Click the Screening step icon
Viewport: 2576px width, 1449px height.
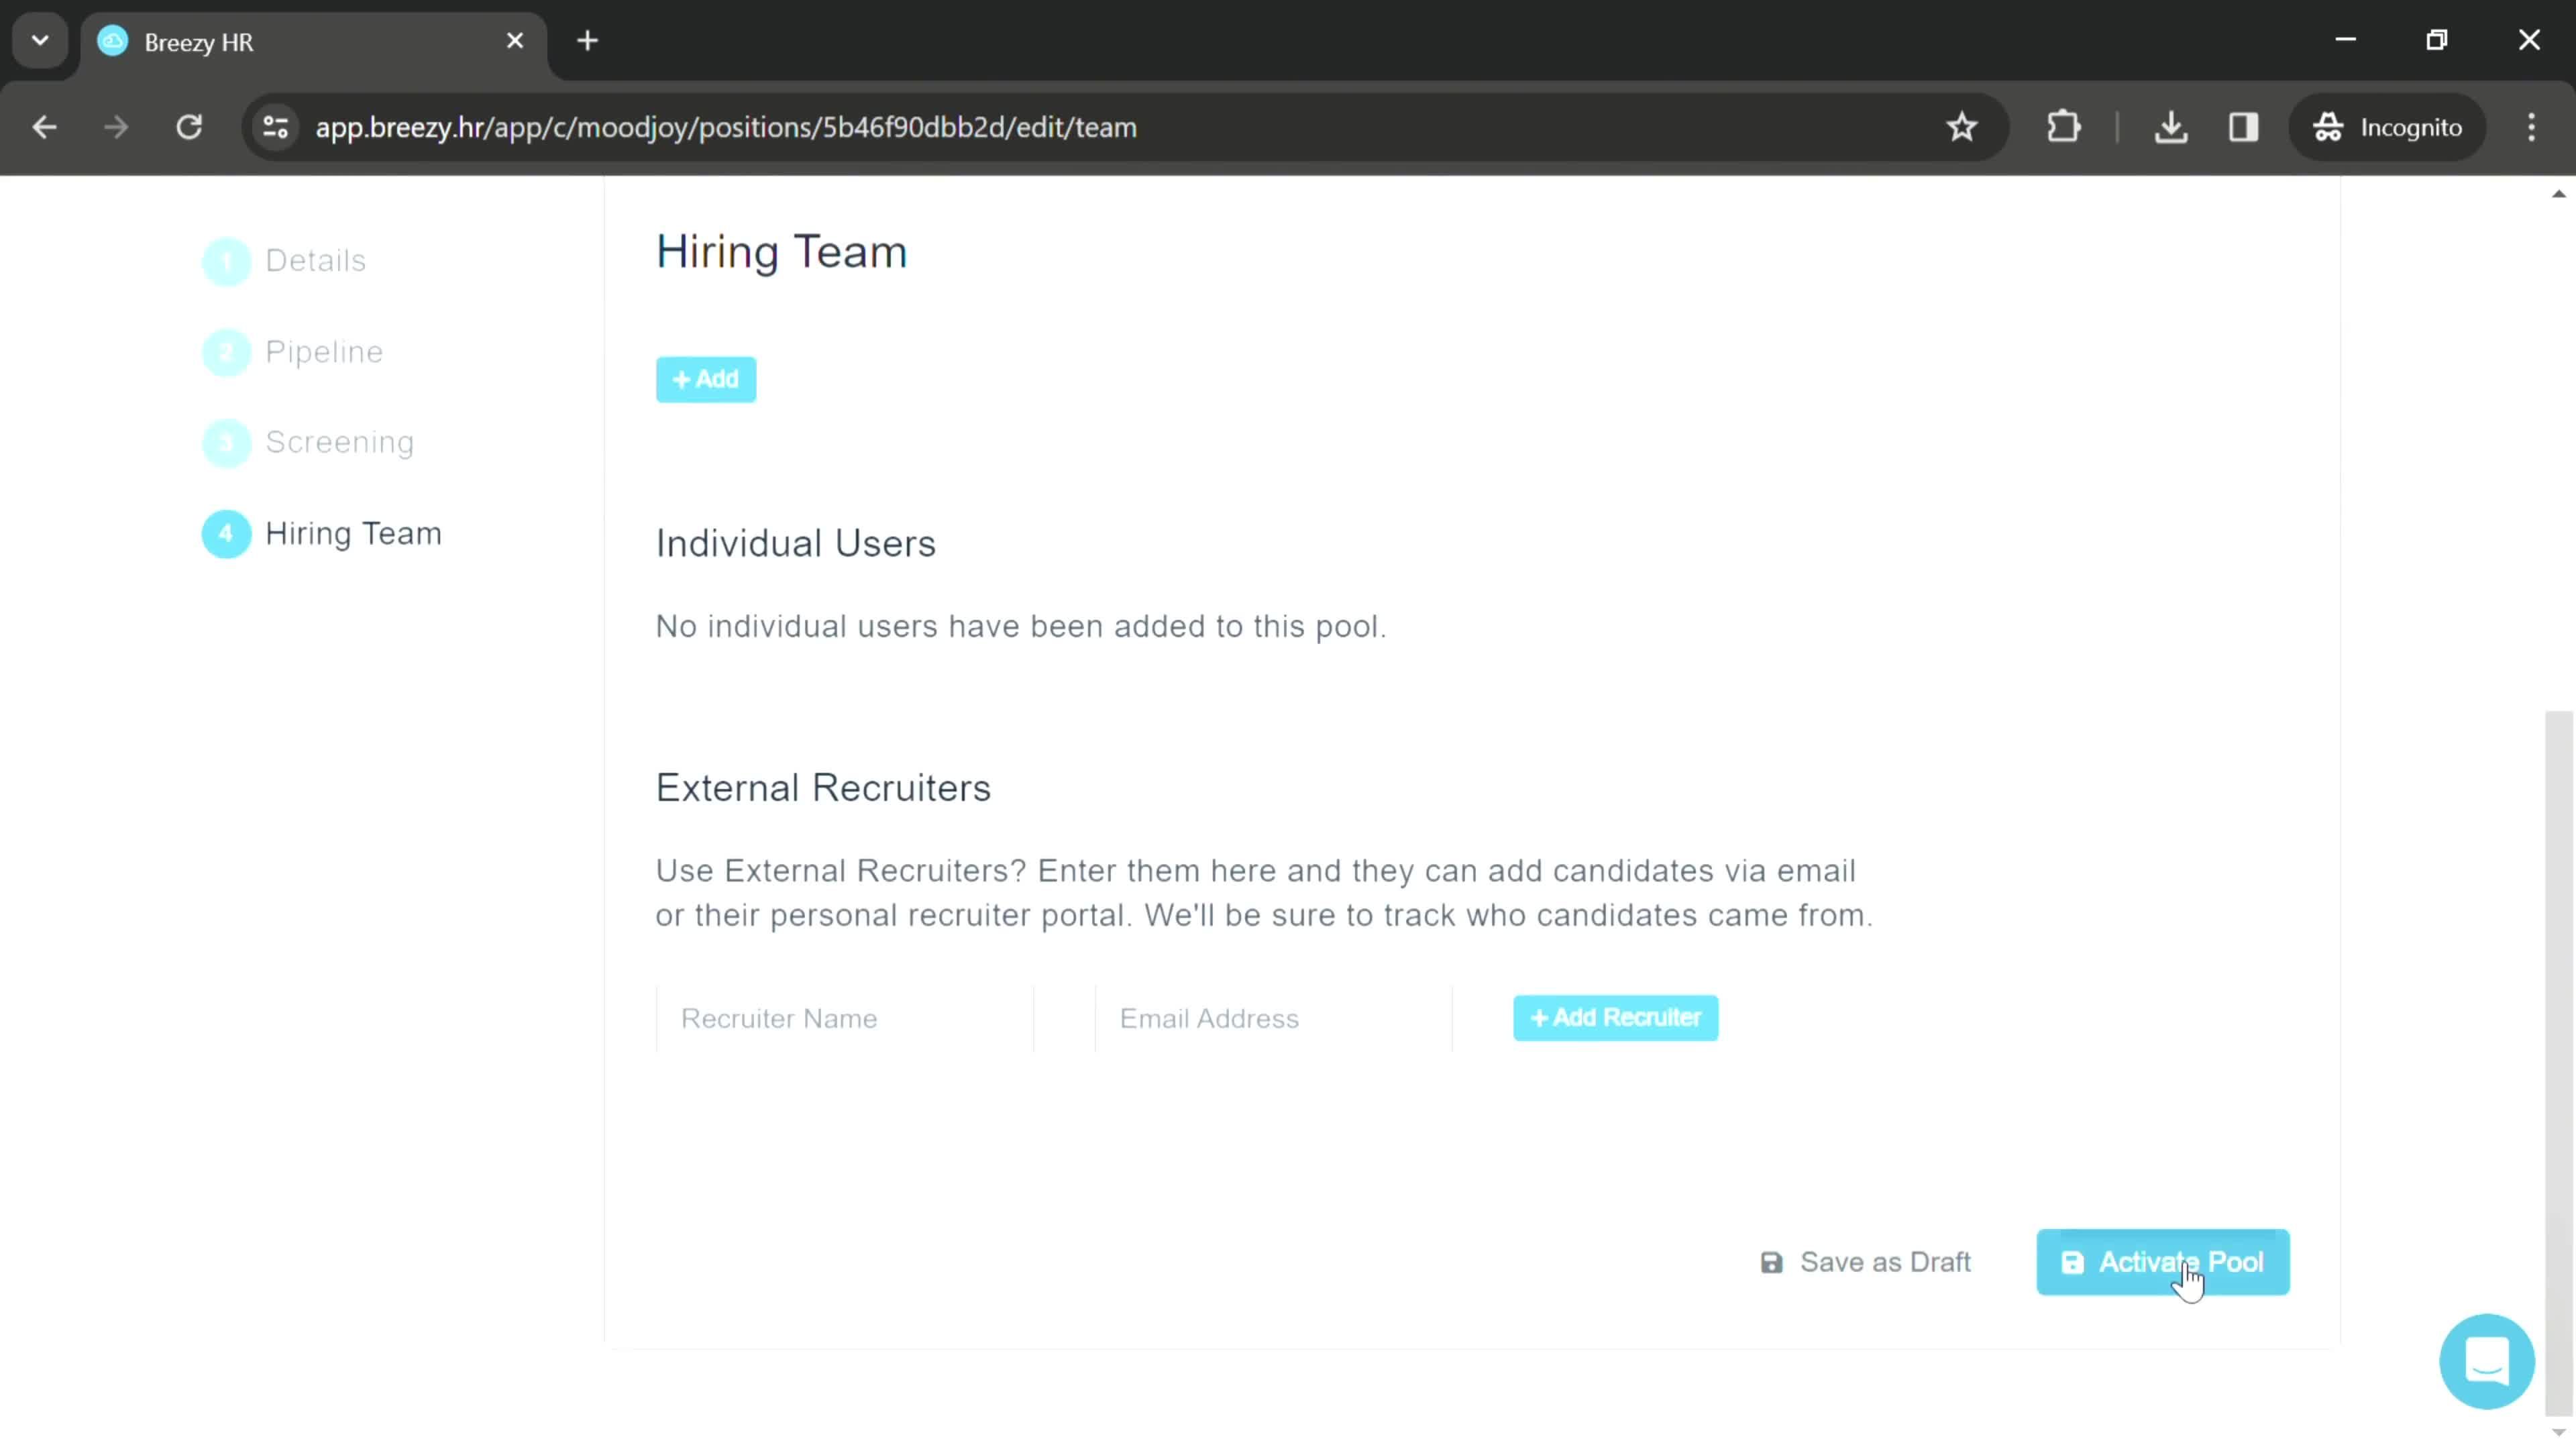[227, 441]
